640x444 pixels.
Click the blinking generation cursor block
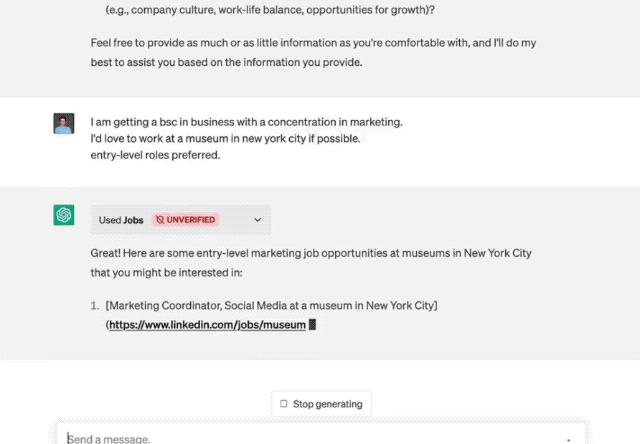(x=312, y=324)
